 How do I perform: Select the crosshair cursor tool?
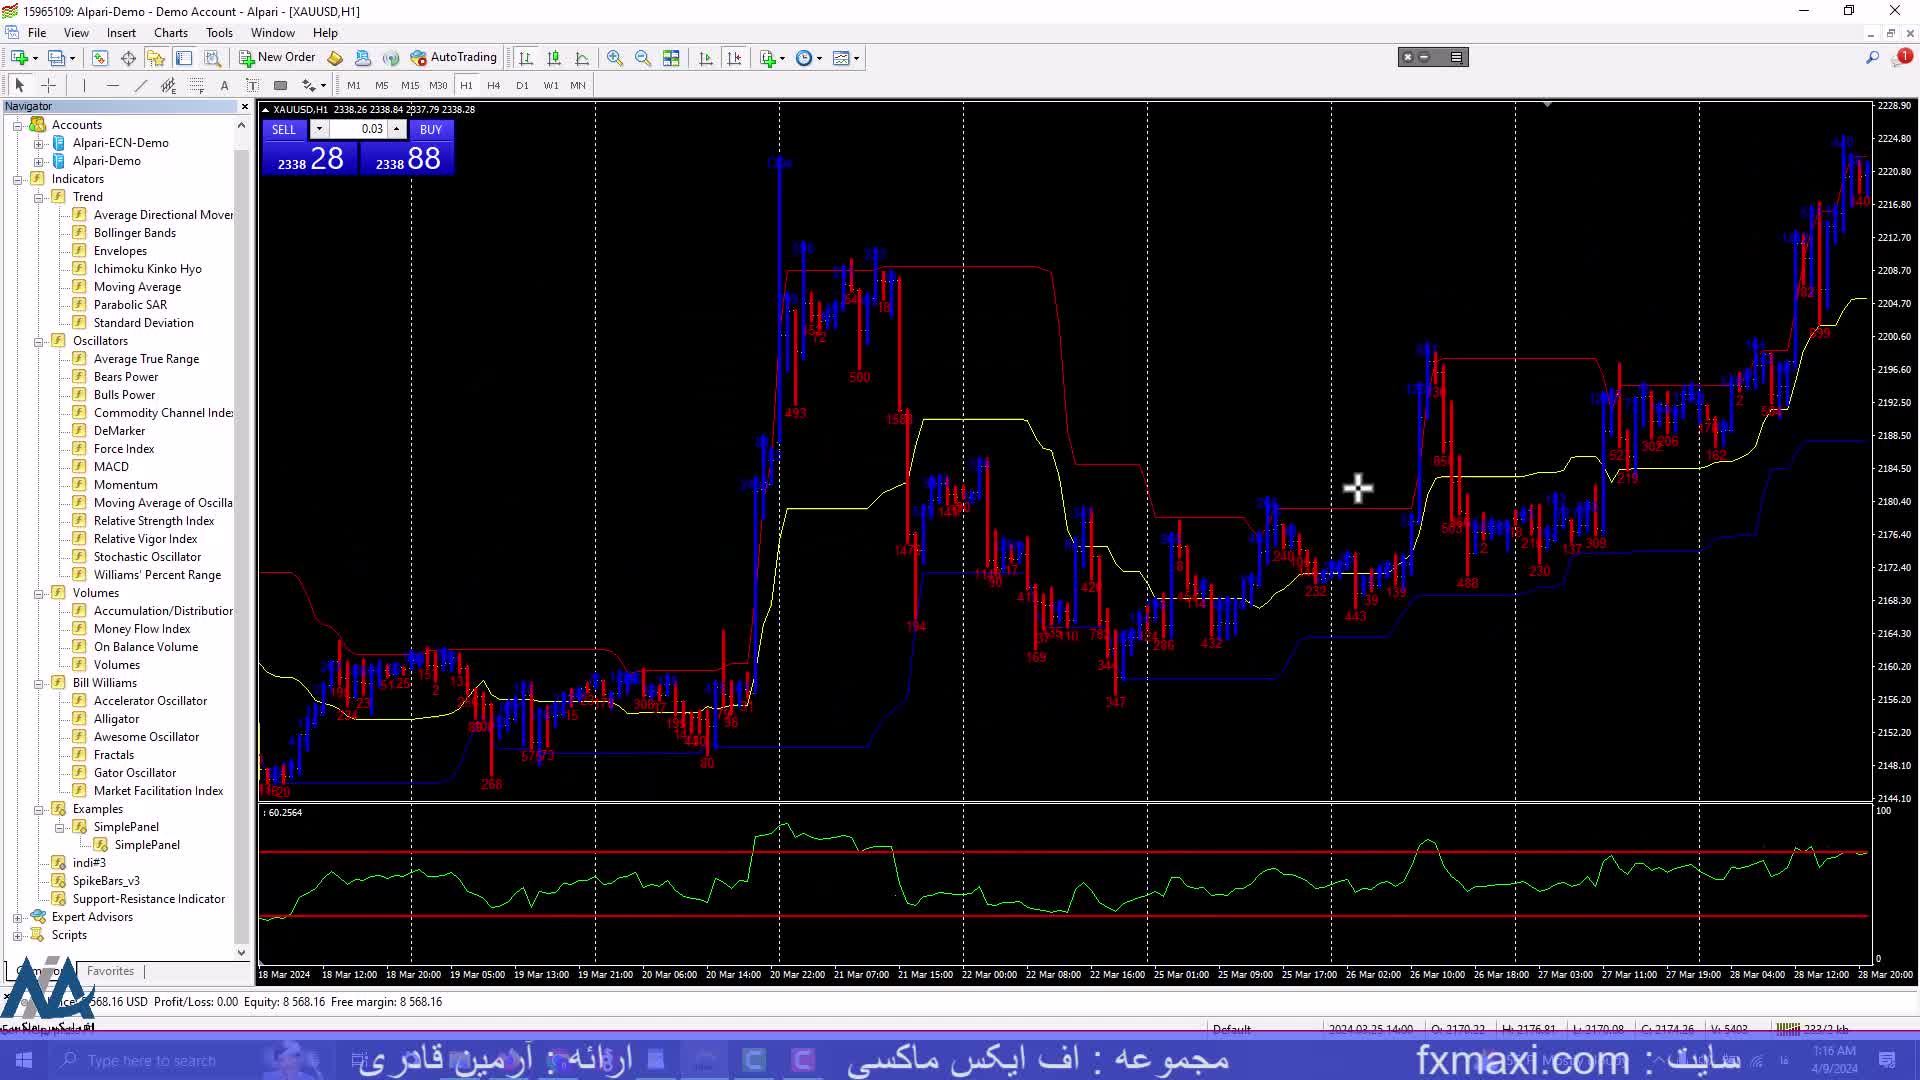[48, 85]
